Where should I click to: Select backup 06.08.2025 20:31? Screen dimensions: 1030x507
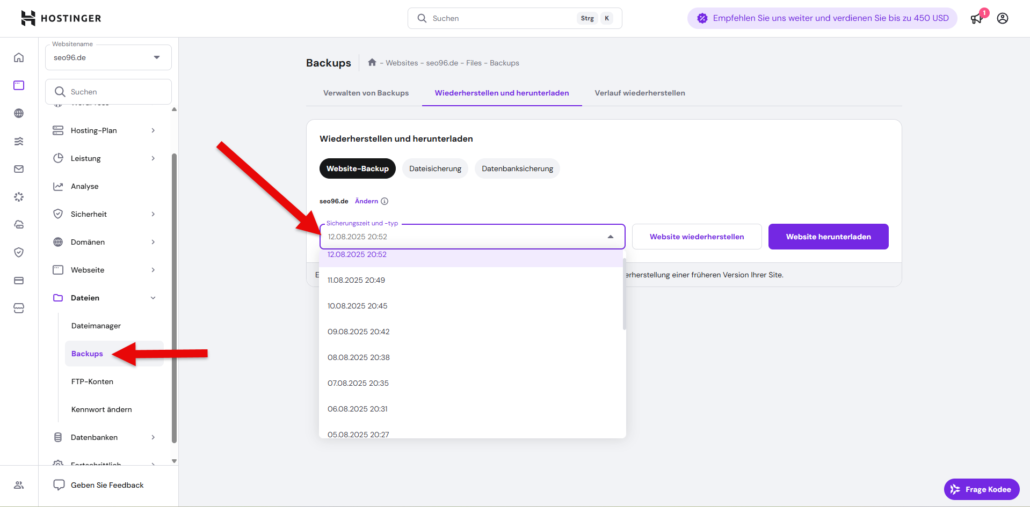pos(470,408)
